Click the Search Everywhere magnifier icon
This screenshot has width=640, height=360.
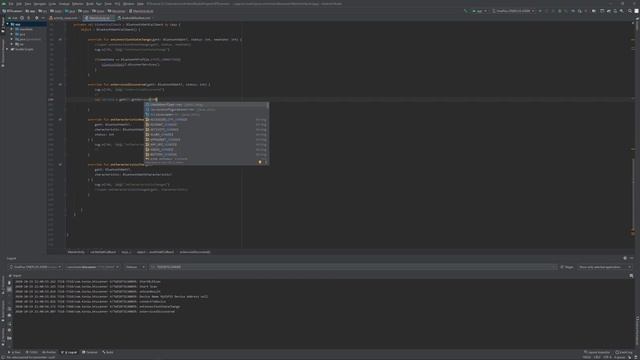pyautogui.click(x=630, y=11)
